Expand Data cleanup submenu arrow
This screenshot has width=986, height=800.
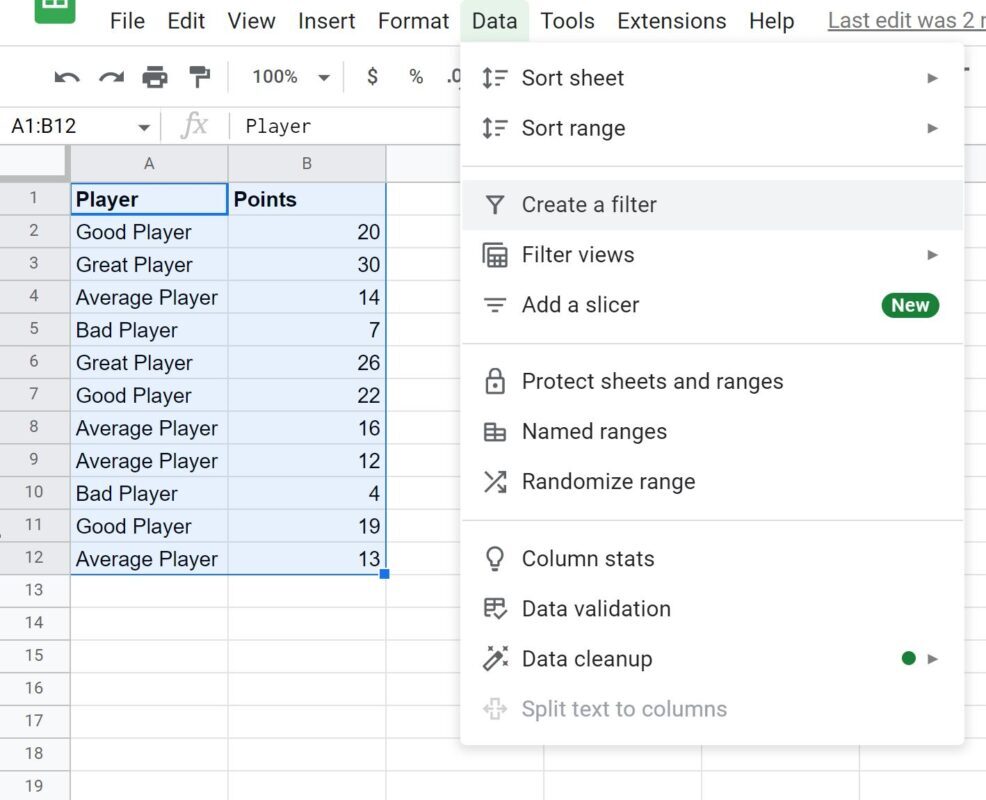pos(933,658)
